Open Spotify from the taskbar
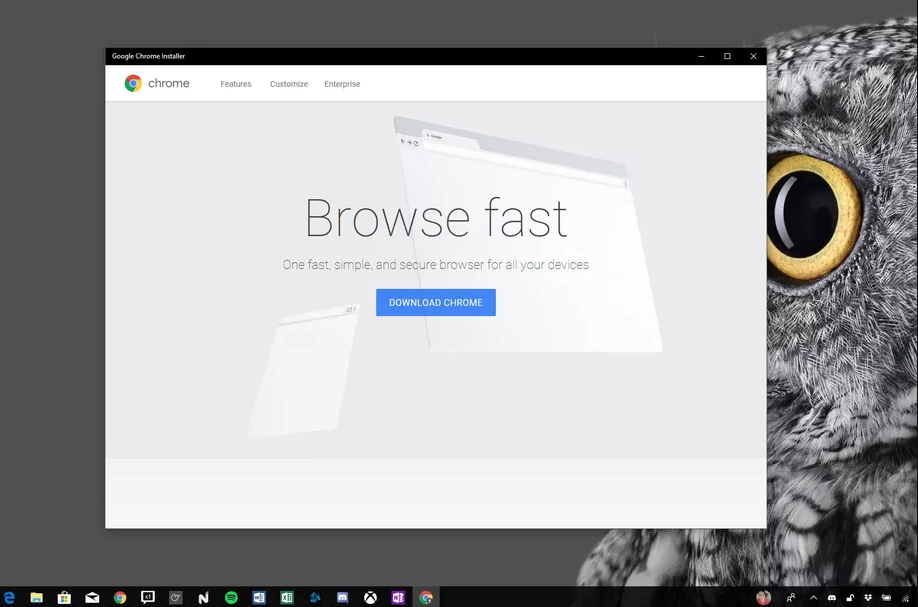 point(231,597)
